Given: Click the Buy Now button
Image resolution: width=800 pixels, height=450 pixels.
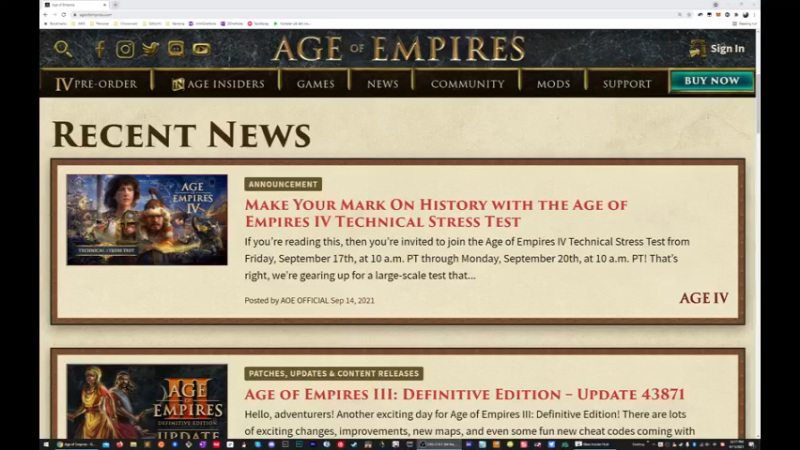Looking at the screenshot, I should click(x=712, y=81).
